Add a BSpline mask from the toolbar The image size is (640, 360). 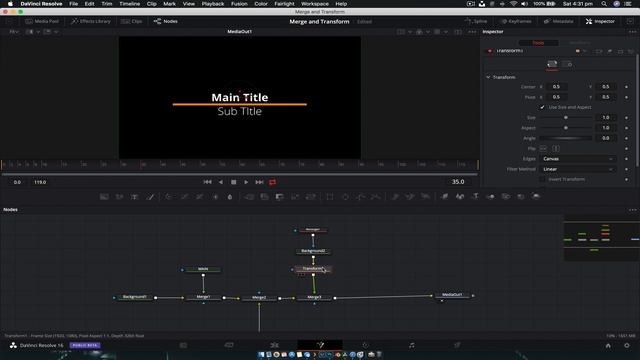click(376, 197)
